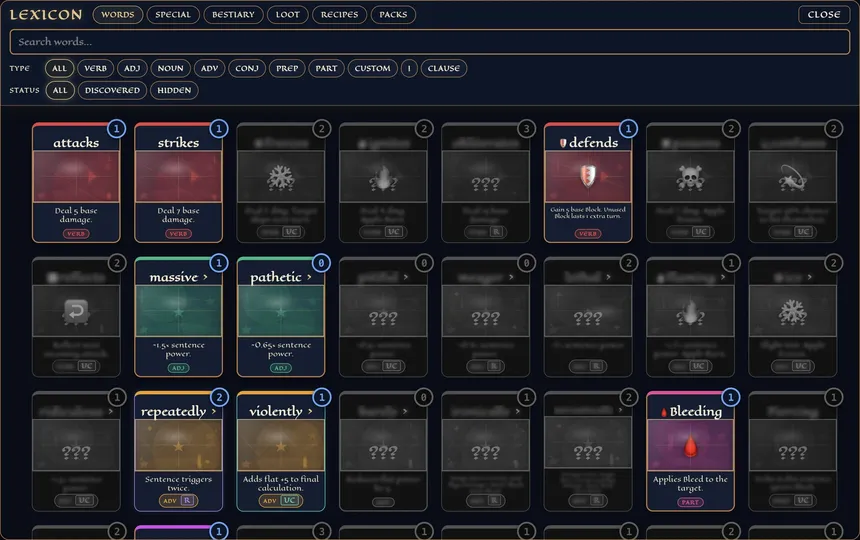Click the 2 count badge on repeatedly
The height and width of the screenshot is (540, 860).
(x=218, y=397)
